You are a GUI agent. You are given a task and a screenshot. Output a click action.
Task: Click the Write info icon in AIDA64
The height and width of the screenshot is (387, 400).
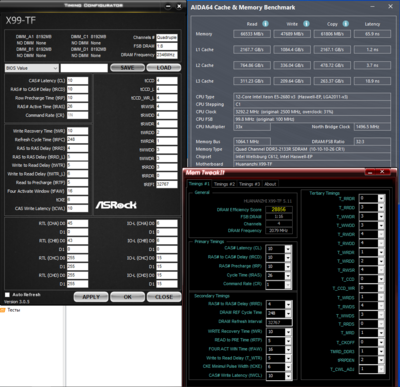(x=306, y=24)
